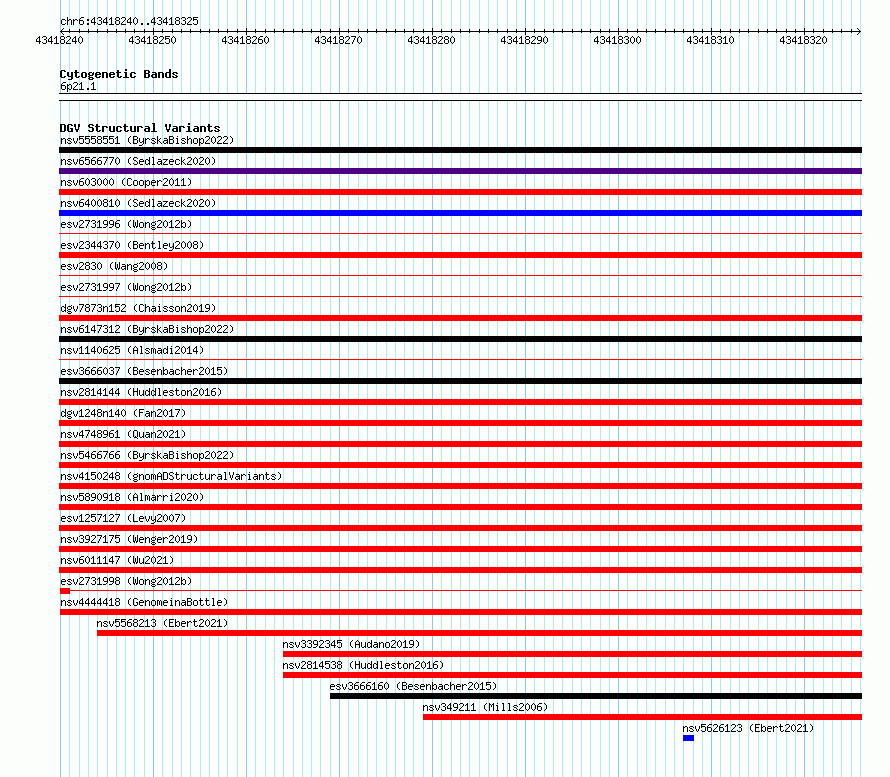
Task: Click ruler position 43418250
Action: tap(152, 40)
